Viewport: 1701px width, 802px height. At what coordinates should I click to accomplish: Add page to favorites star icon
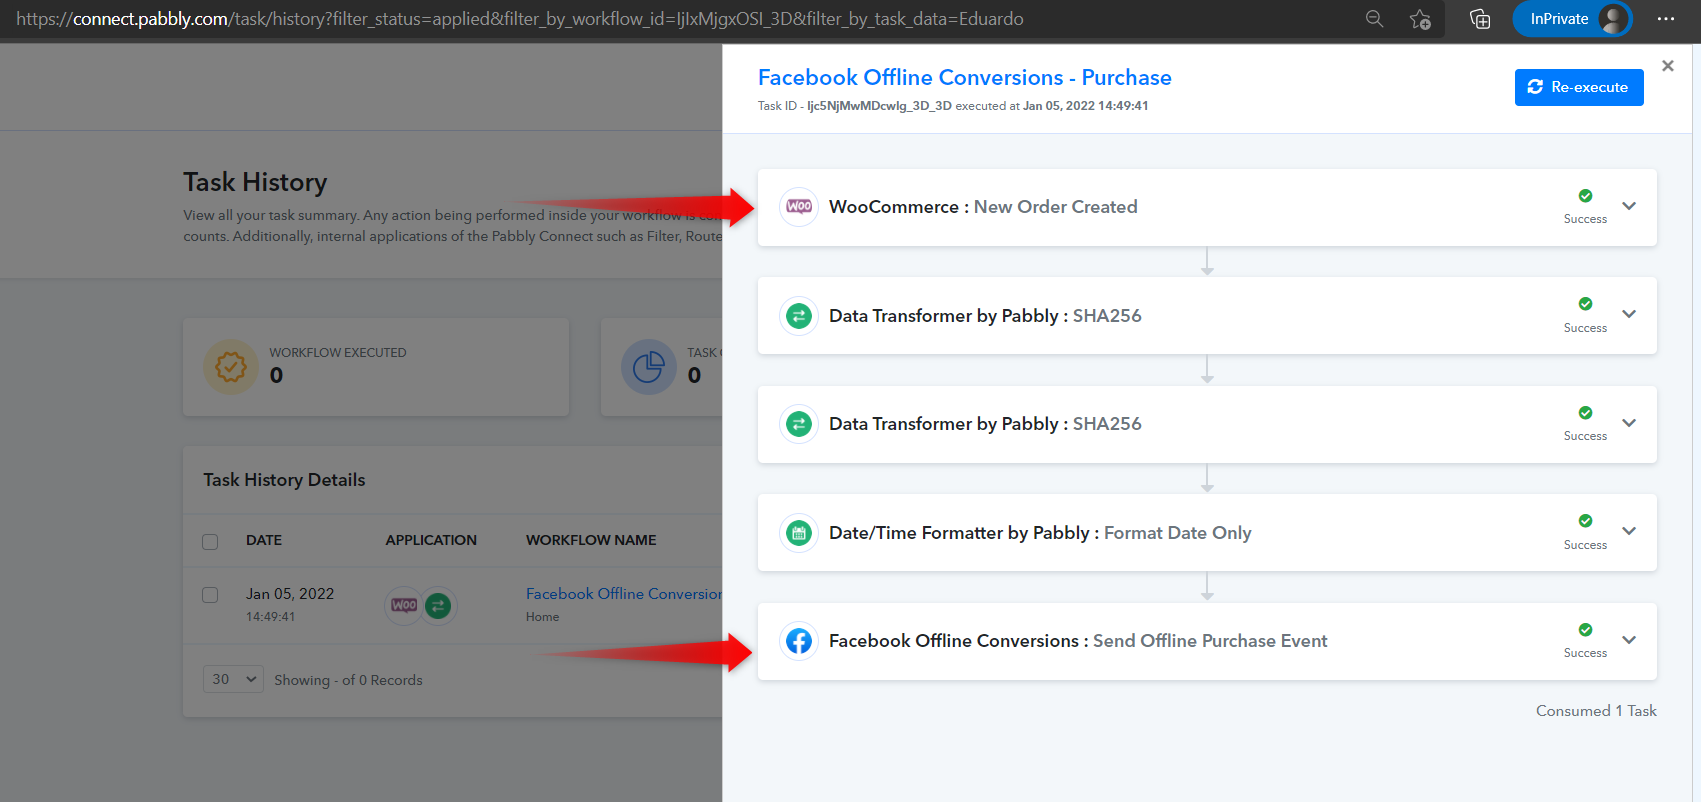[x=1420, y=19]
